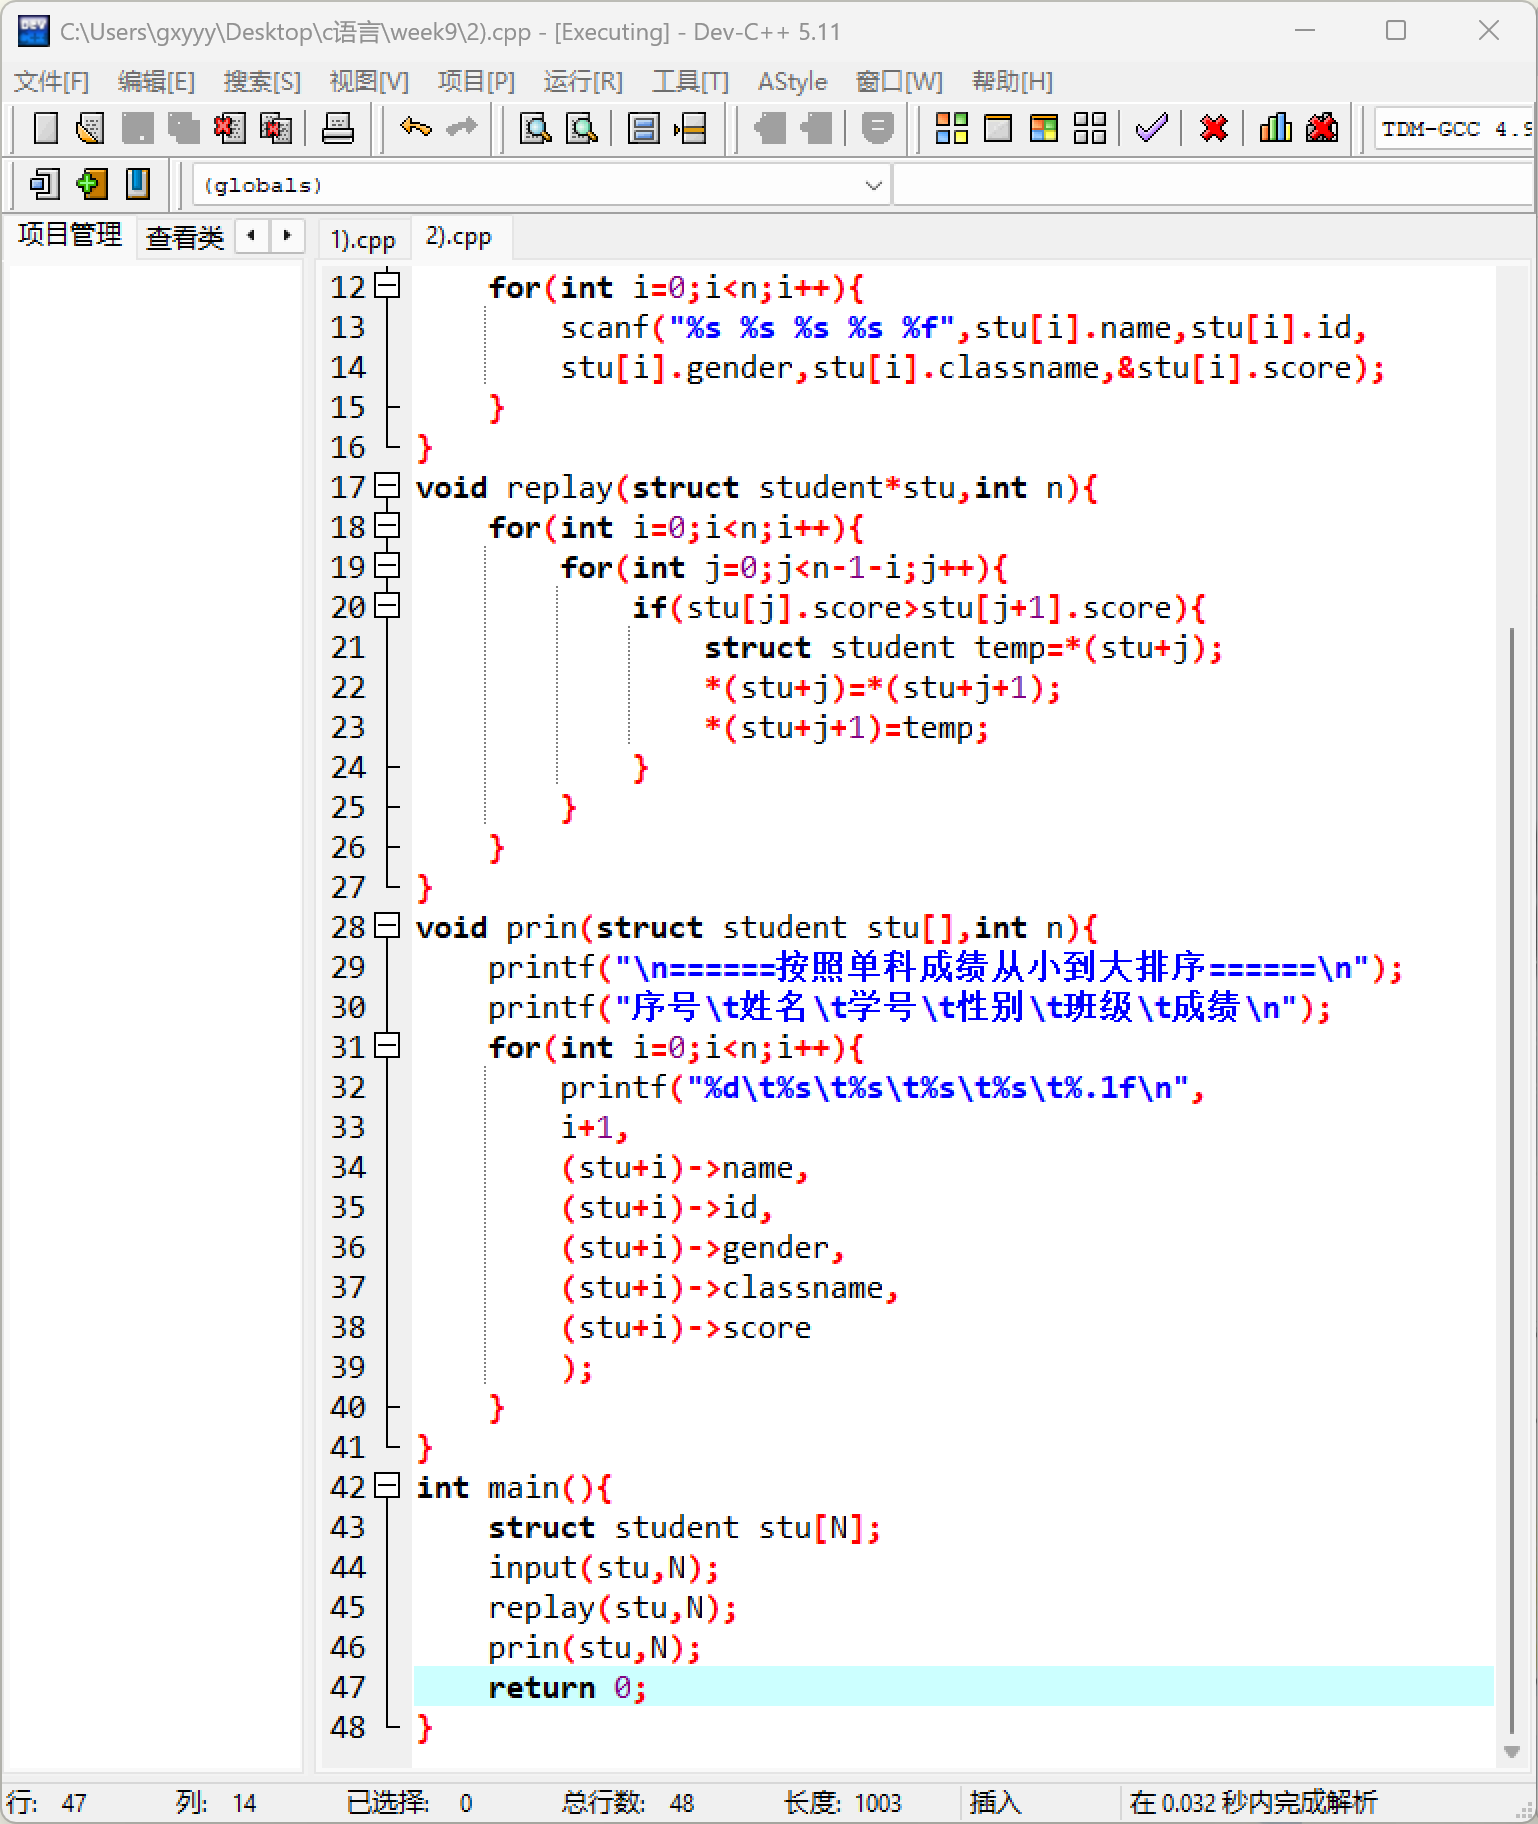Click line number 47 in the gutter
This screenshot has height=1824, width=1538.
click(347, 1687)
